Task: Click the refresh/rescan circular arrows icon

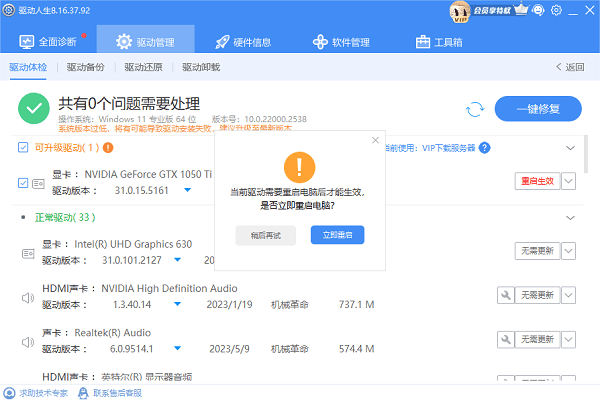Action: [476, 109]
